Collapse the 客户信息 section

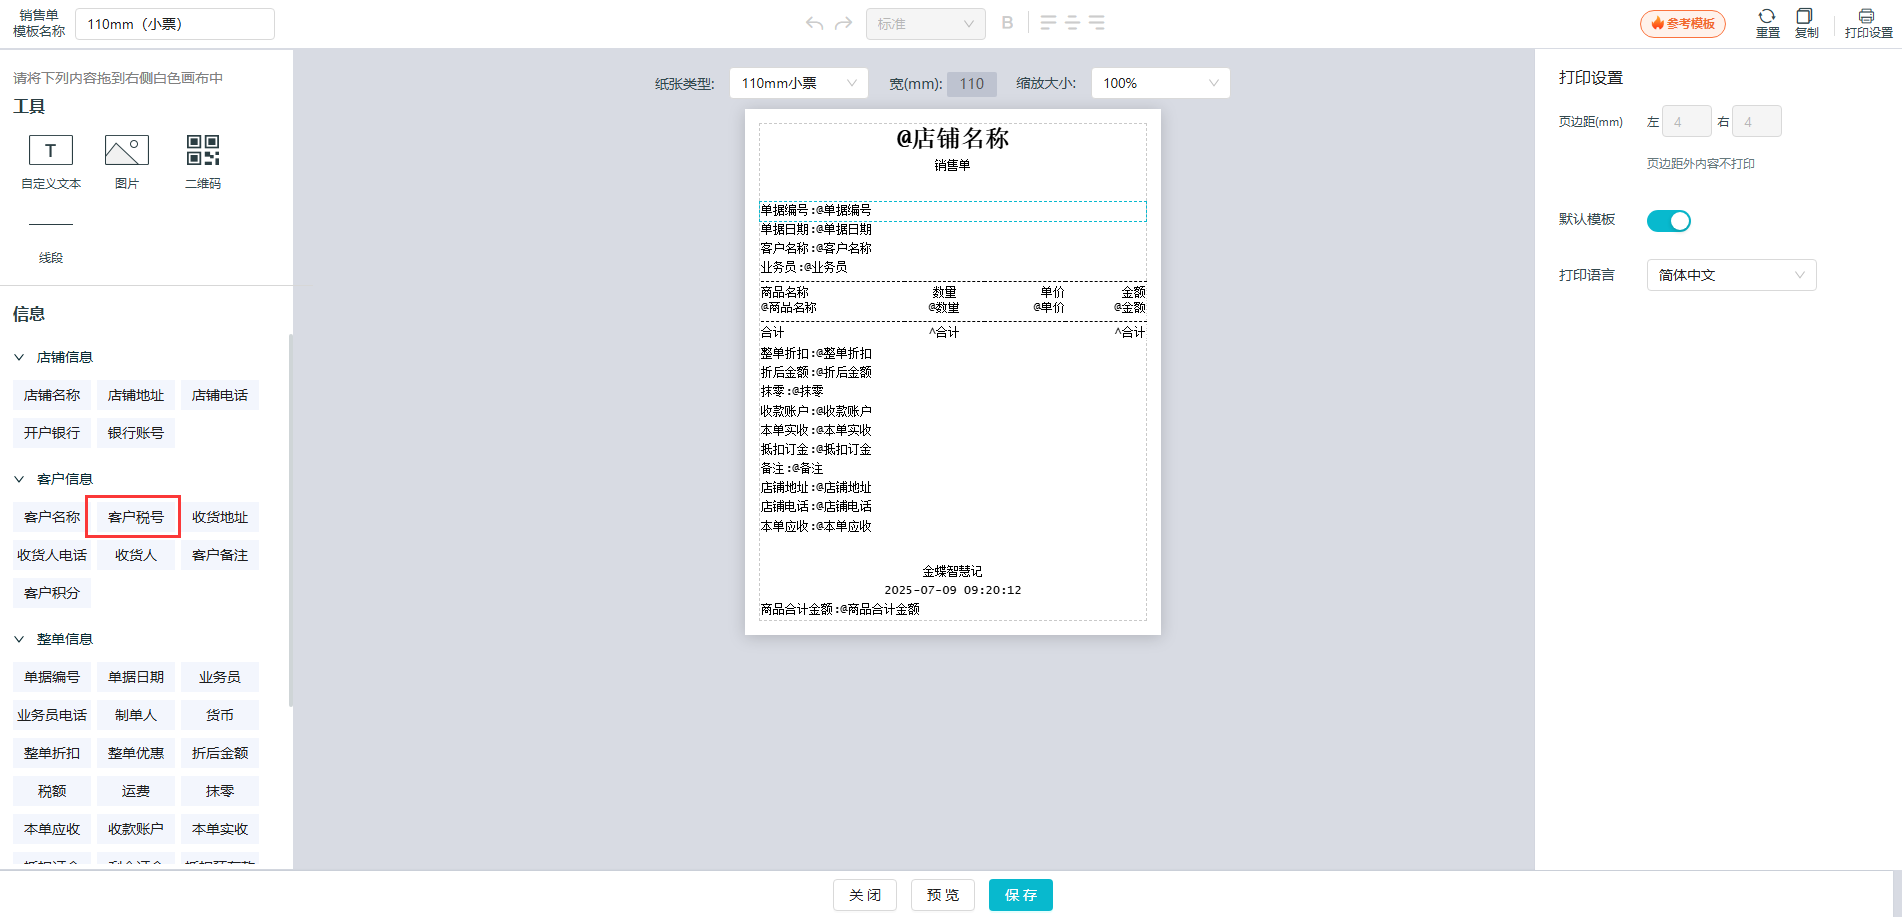coord(19,479)
